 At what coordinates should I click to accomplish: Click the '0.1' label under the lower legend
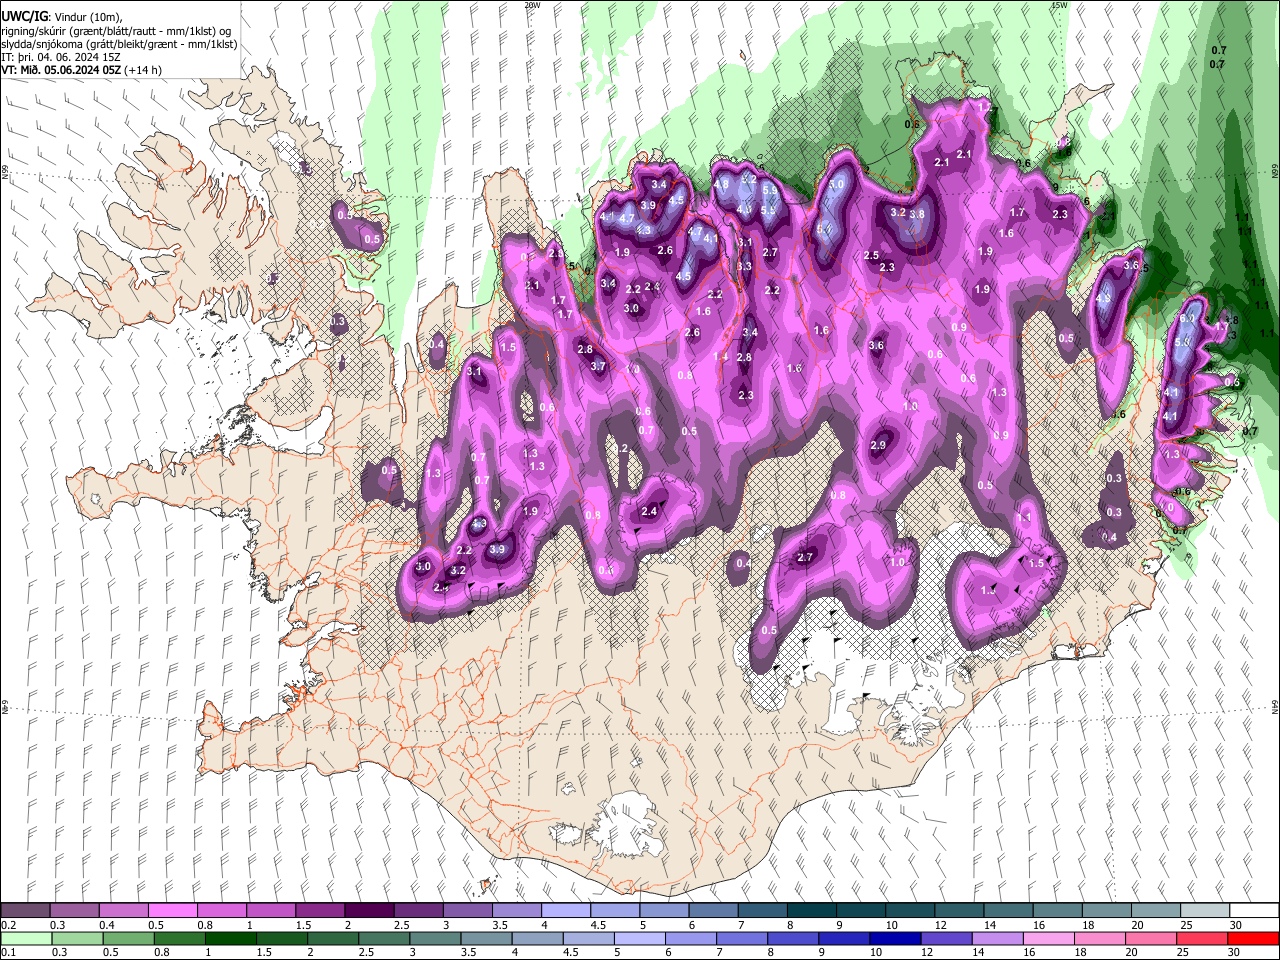click(8, 953)
